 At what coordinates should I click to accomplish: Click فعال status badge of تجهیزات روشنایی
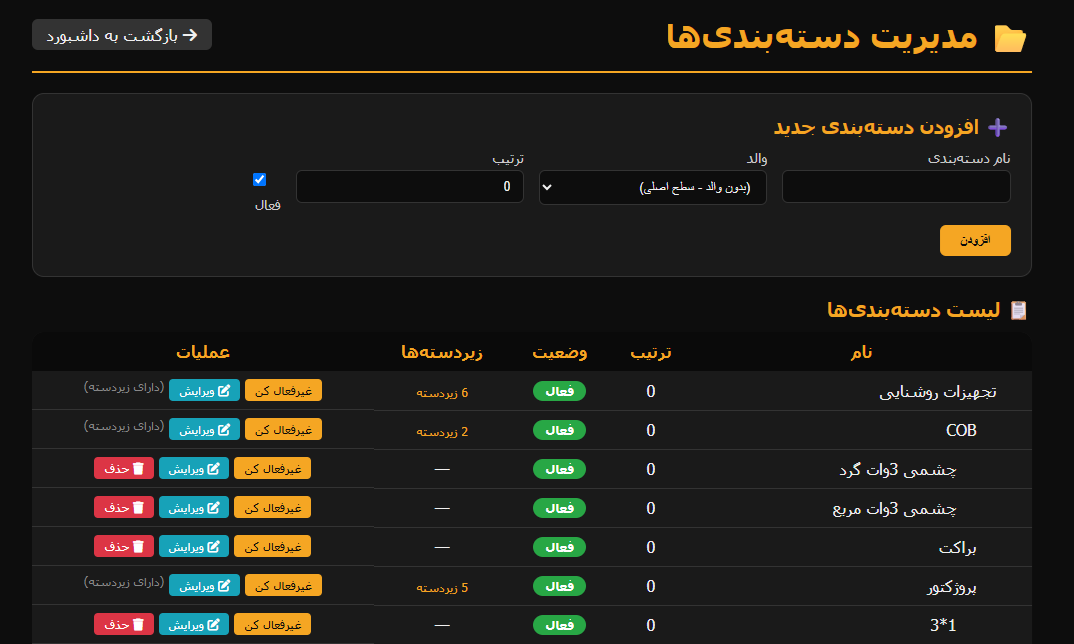point(560,391)
